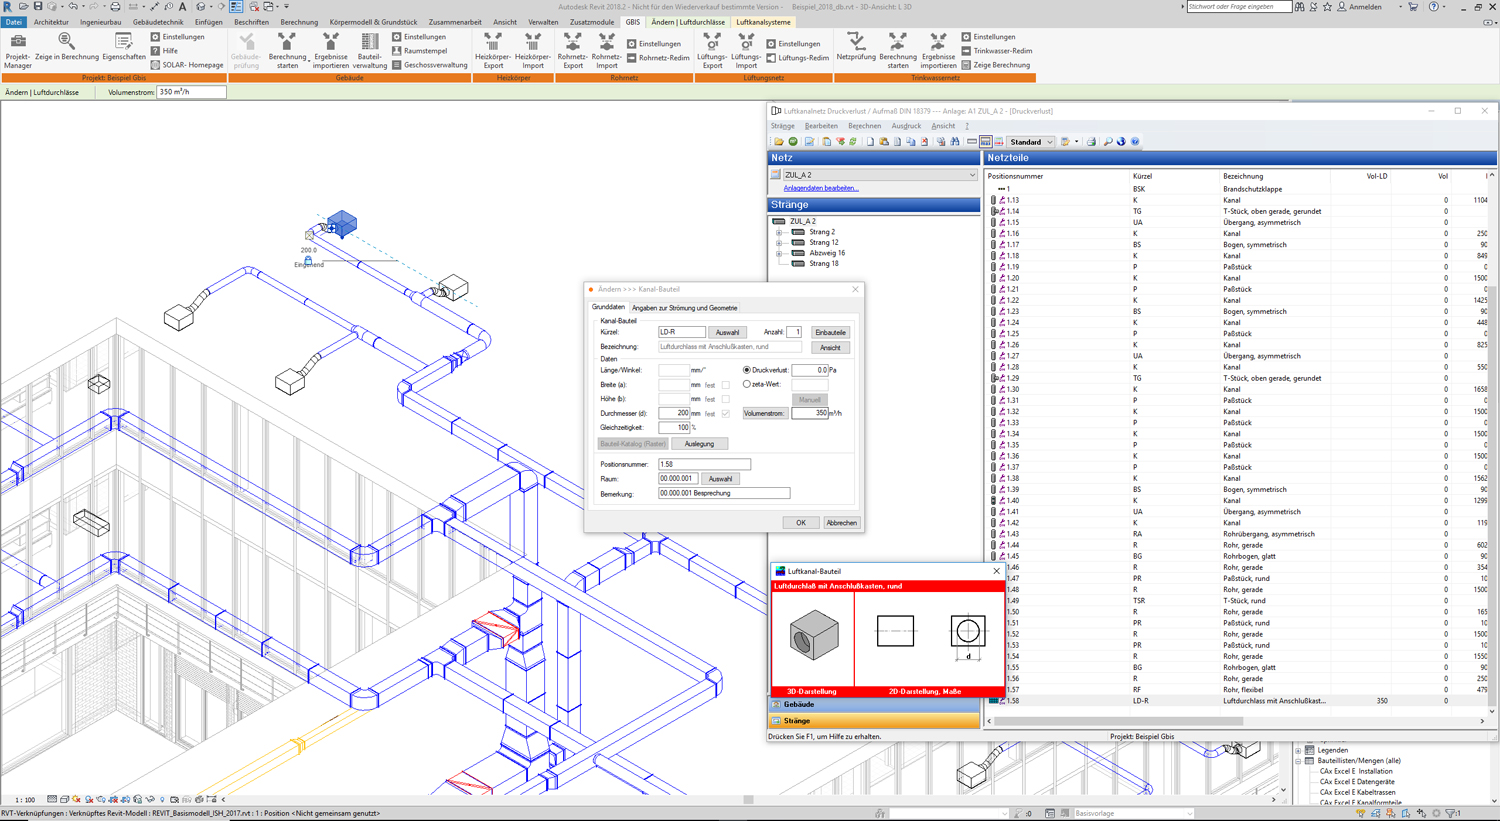Click the Positionsnummer field showing 1.58

pyautogui.click(x=704, y=464)
